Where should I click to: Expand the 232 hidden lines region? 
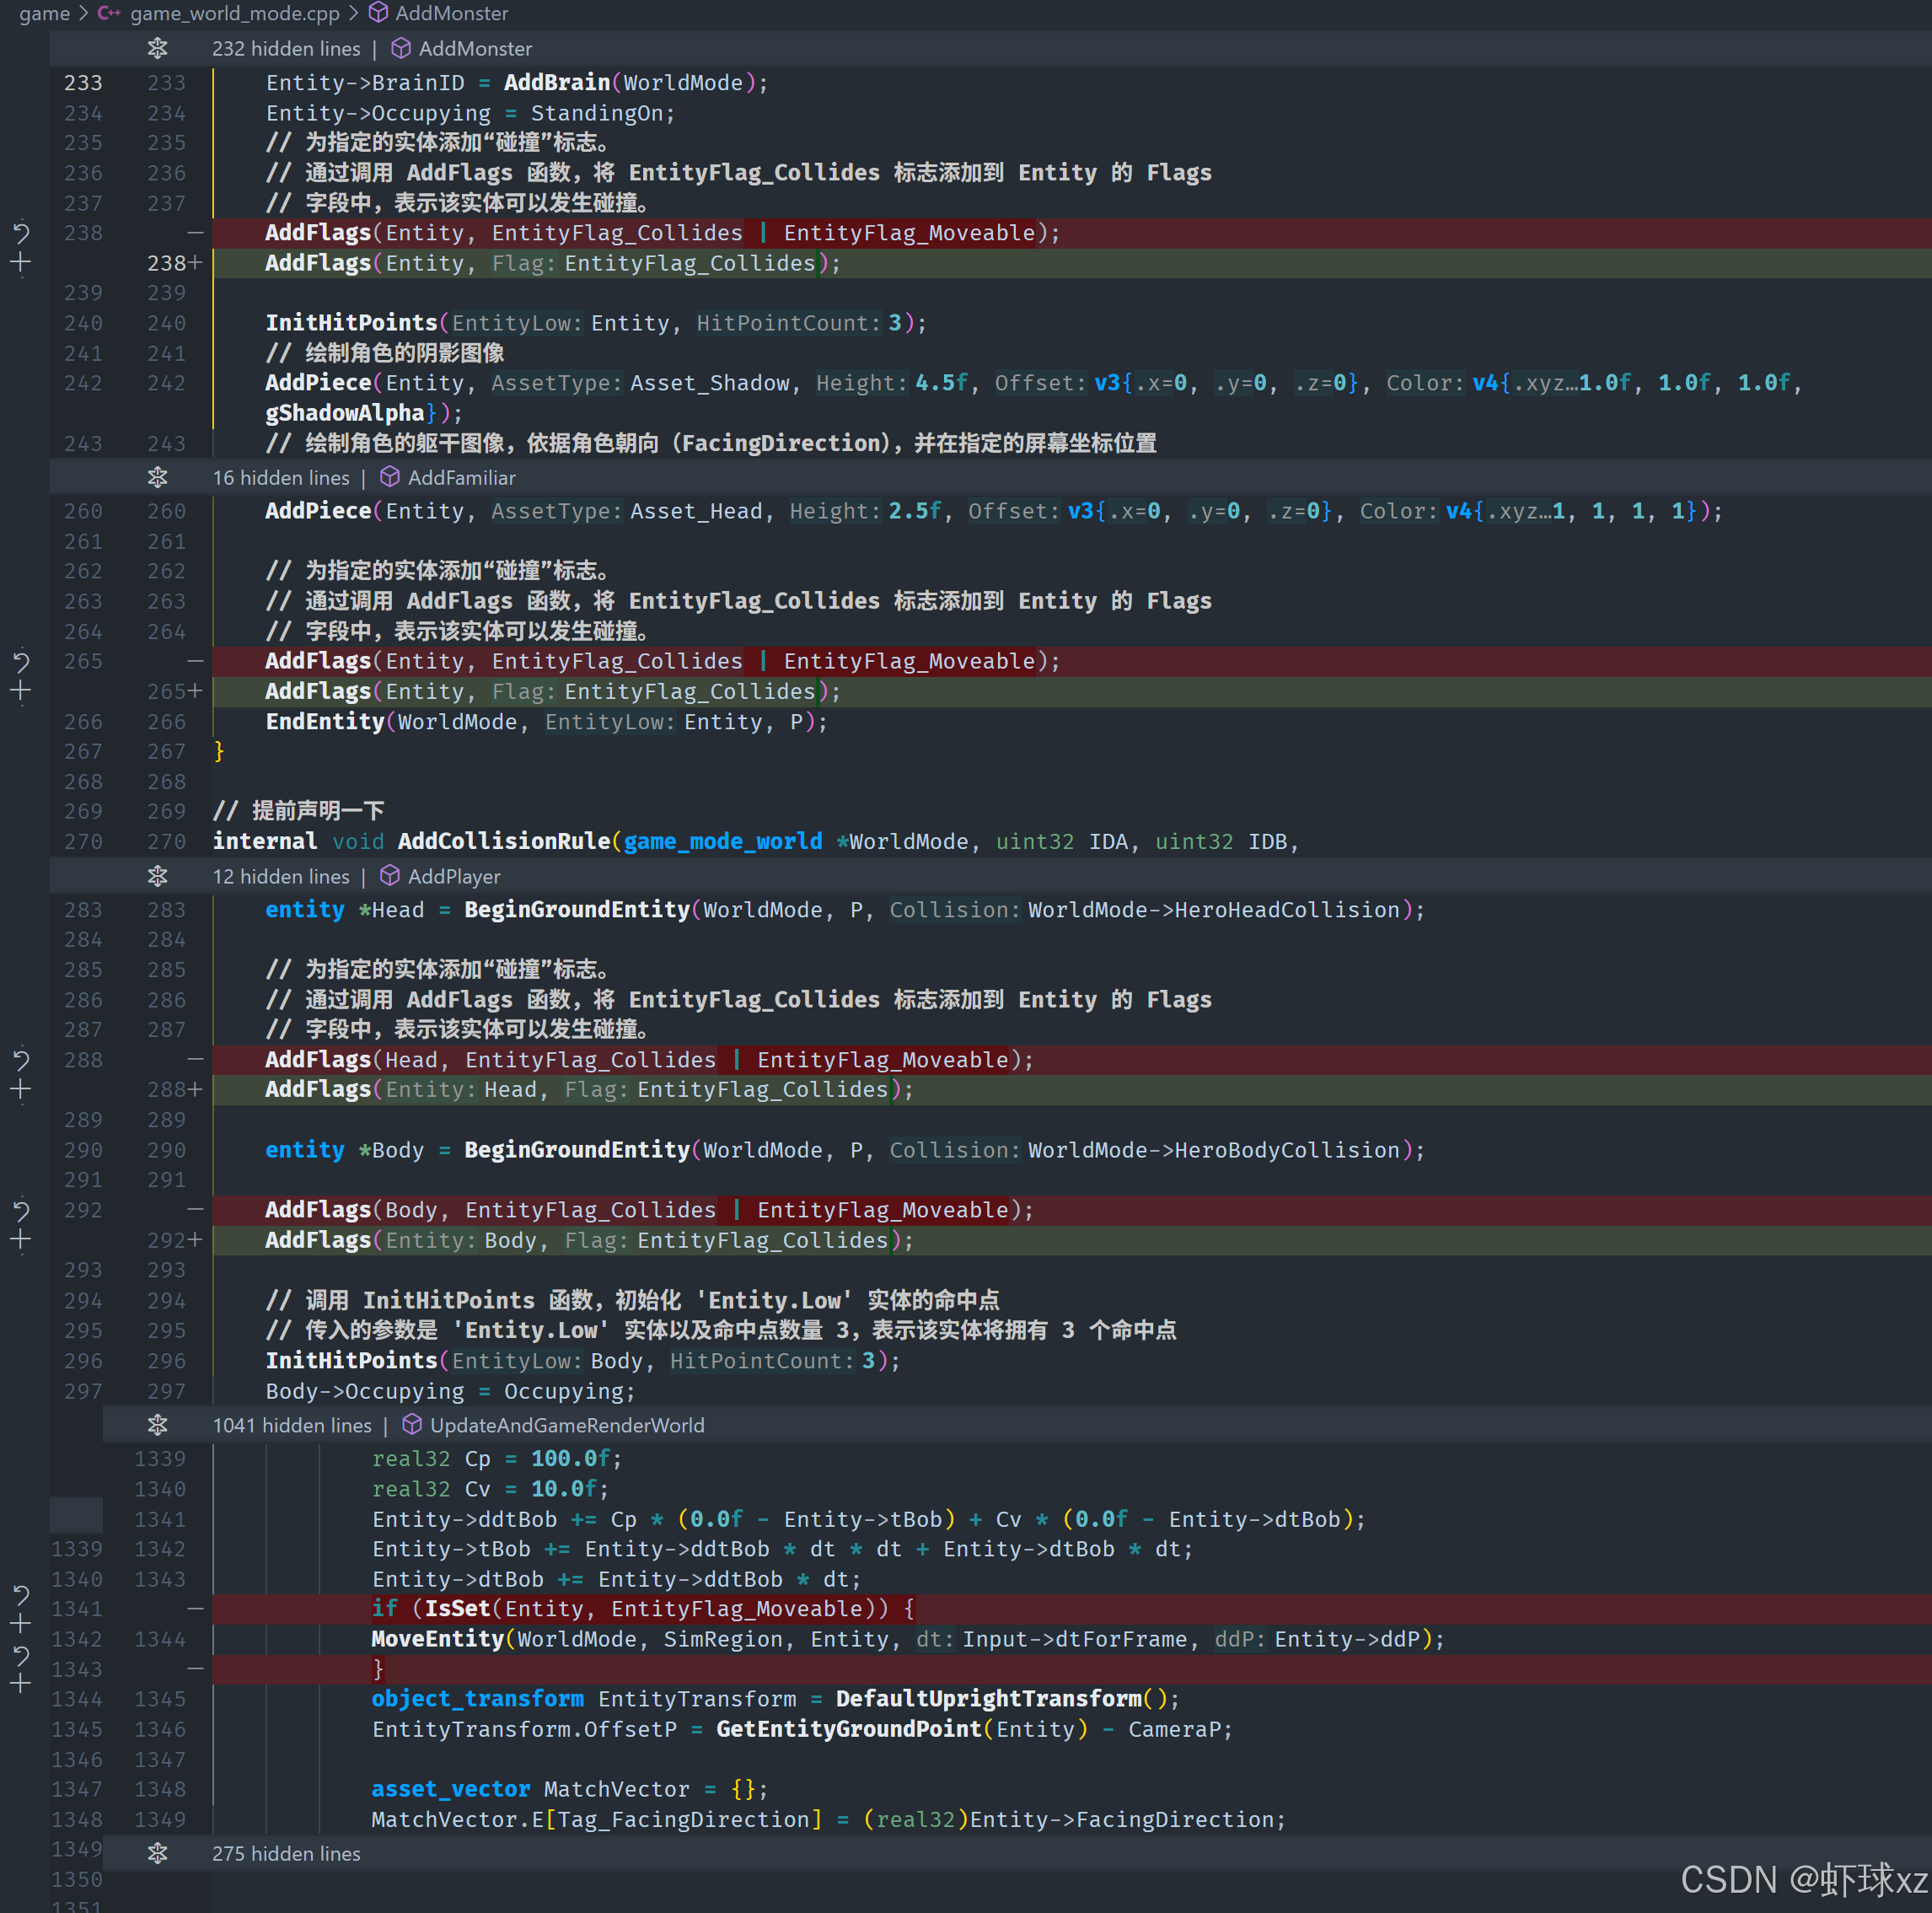pyautogui.click(x=158, y=48)
